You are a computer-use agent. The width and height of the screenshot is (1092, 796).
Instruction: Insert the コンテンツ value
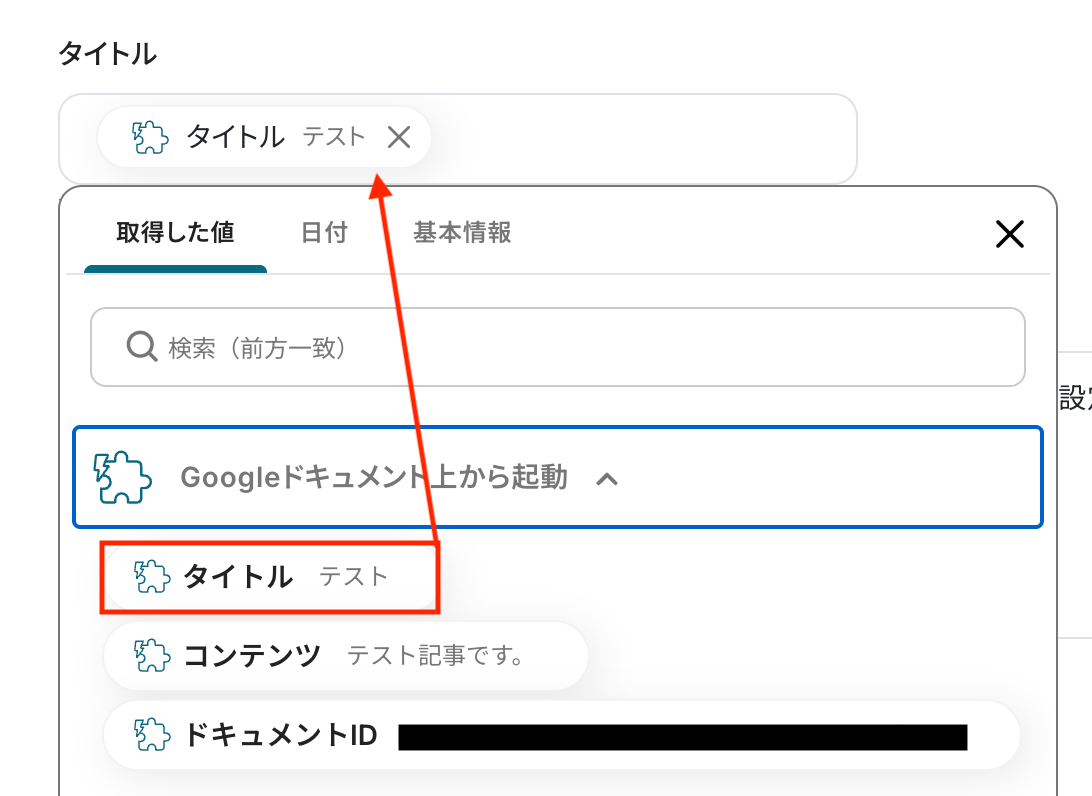pyautogui.click(x=253, y=656)
